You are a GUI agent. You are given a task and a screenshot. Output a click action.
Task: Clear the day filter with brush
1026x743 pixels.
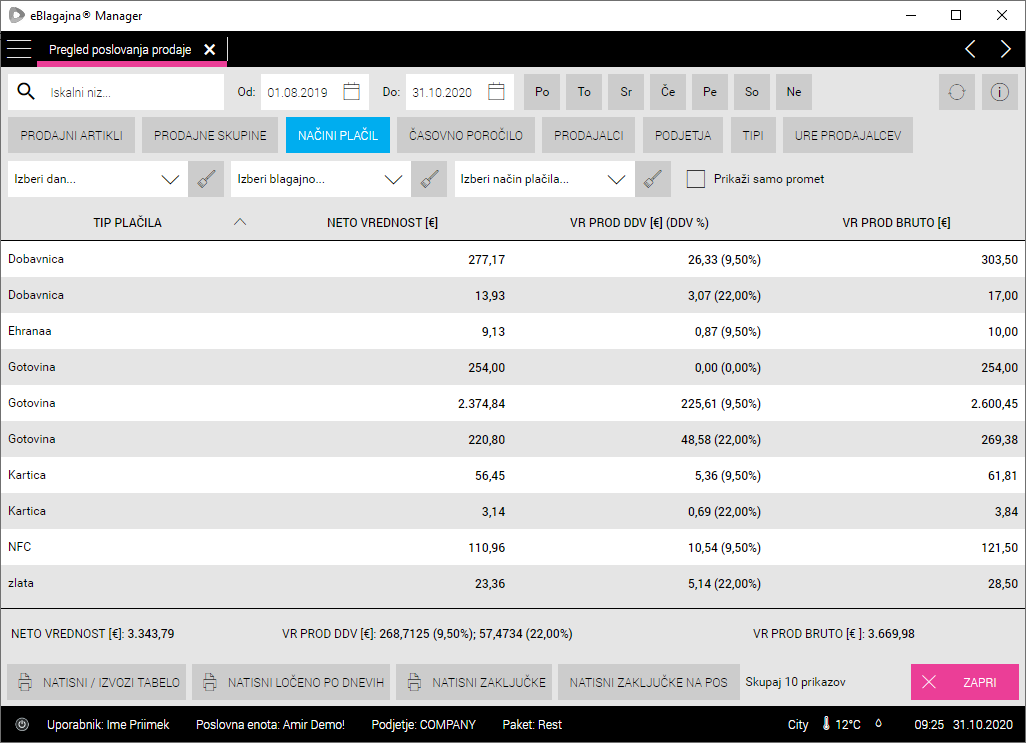click(206, 179)
